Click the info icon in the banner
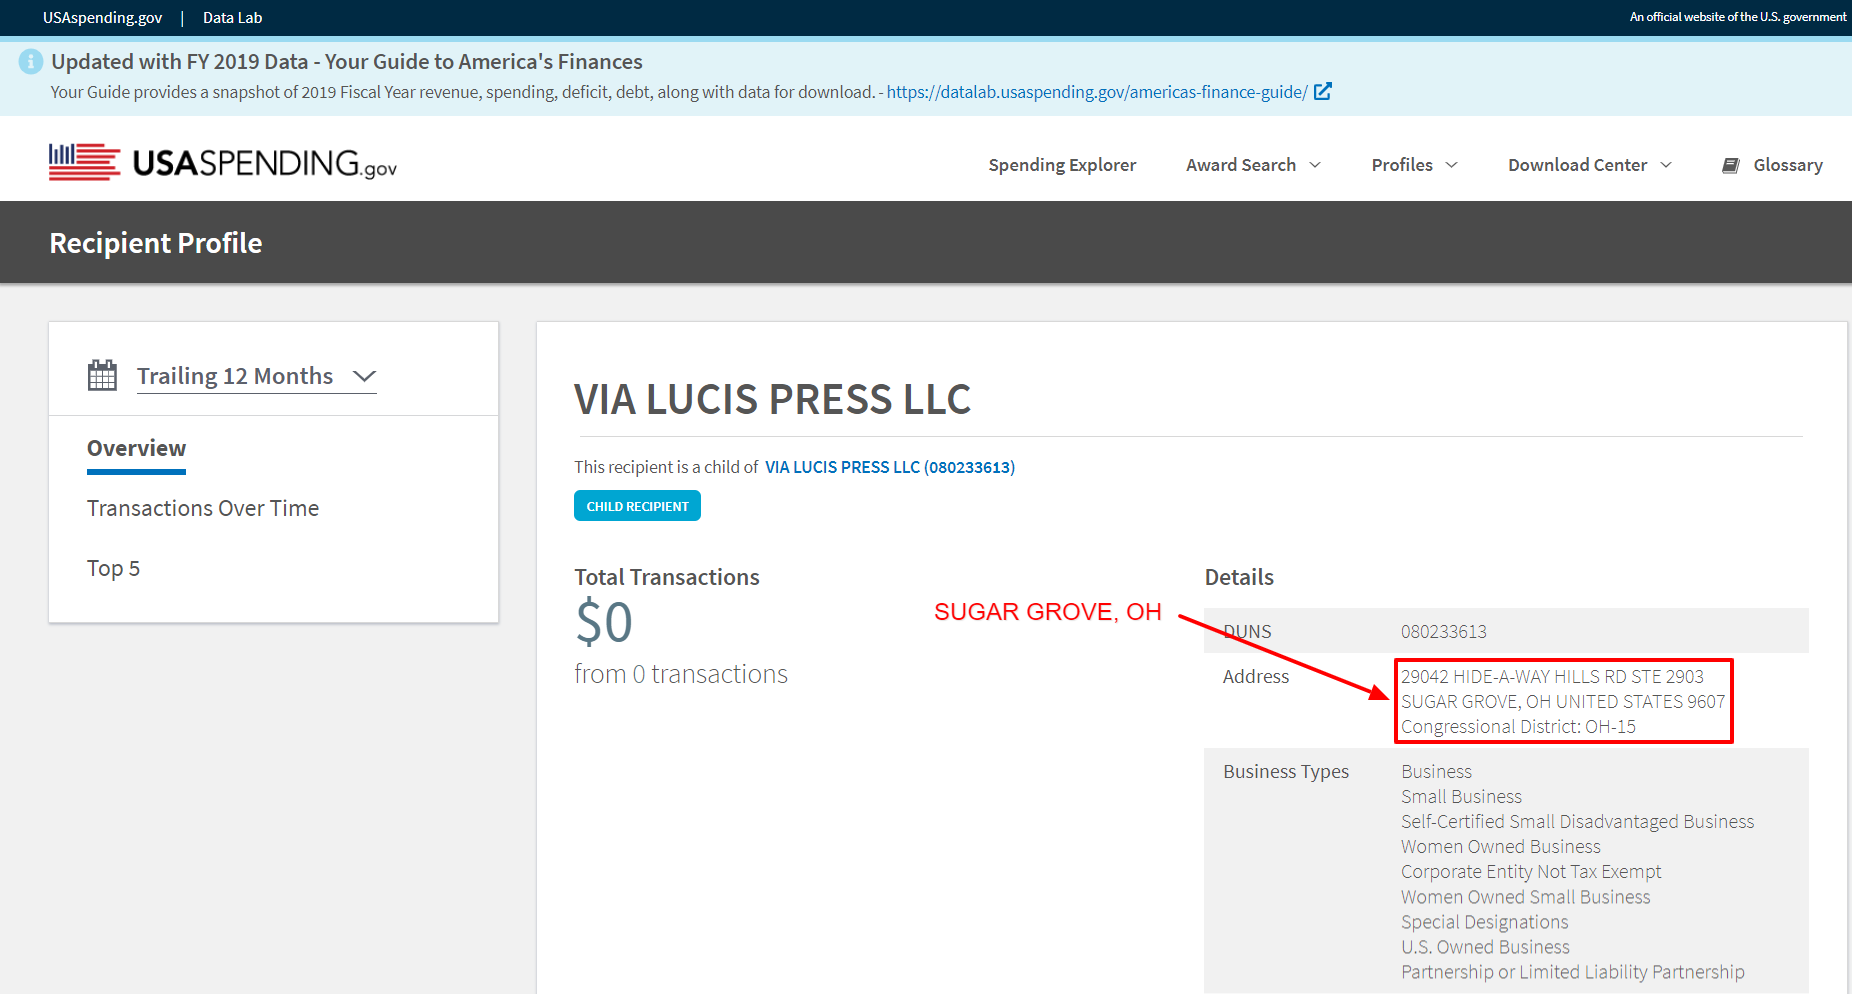This screenshot has width=1852, height=994. click(x=31, y=61)
